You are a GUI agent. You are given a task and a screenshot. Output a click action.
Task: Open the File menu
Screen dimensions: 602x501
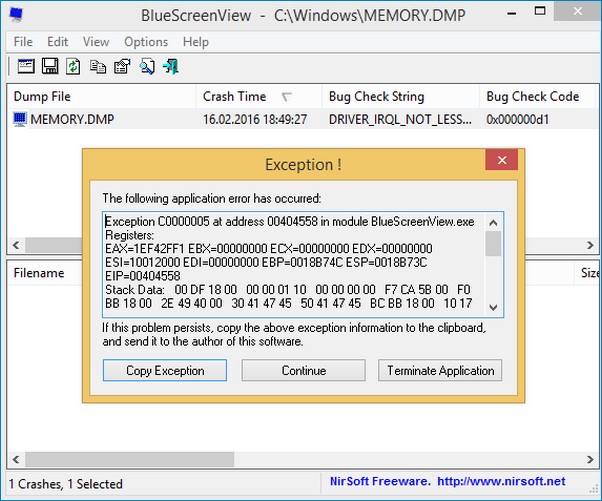[23, 42]
